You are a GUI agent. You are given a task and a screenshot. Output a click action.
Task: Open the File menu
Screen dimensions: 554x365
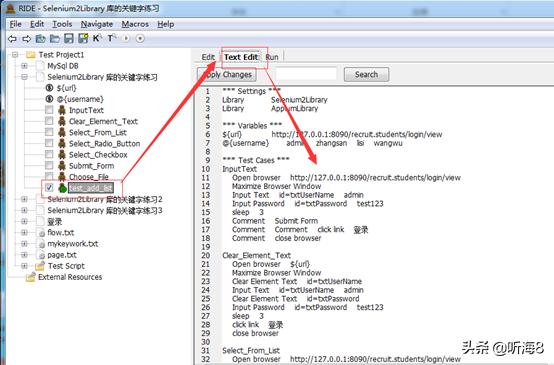(x=16, y=24)
